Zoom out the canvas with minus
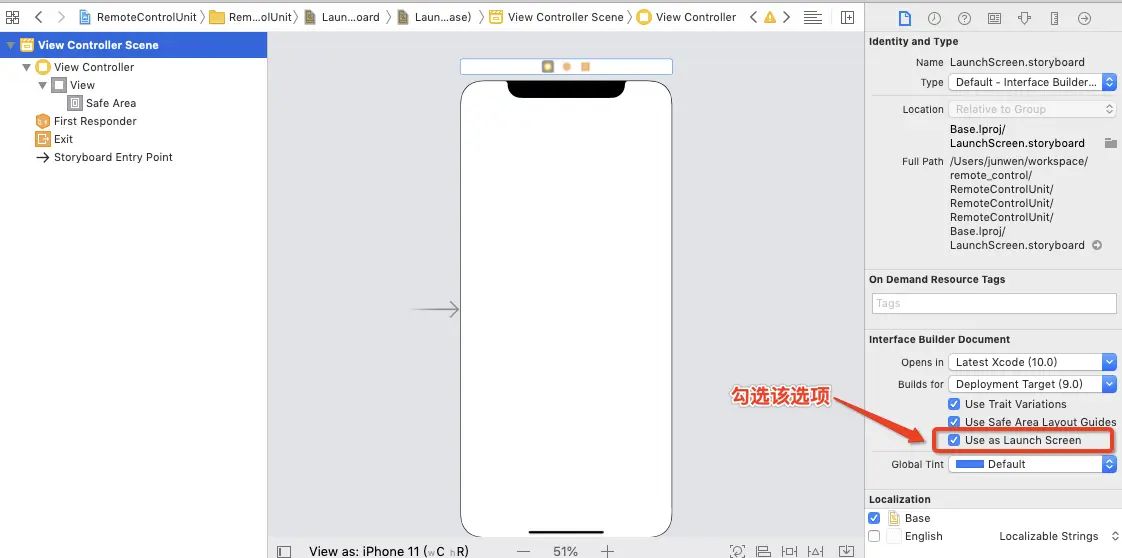The width and height of the screenshot is (1122, 558). click(x=524, y=552)
